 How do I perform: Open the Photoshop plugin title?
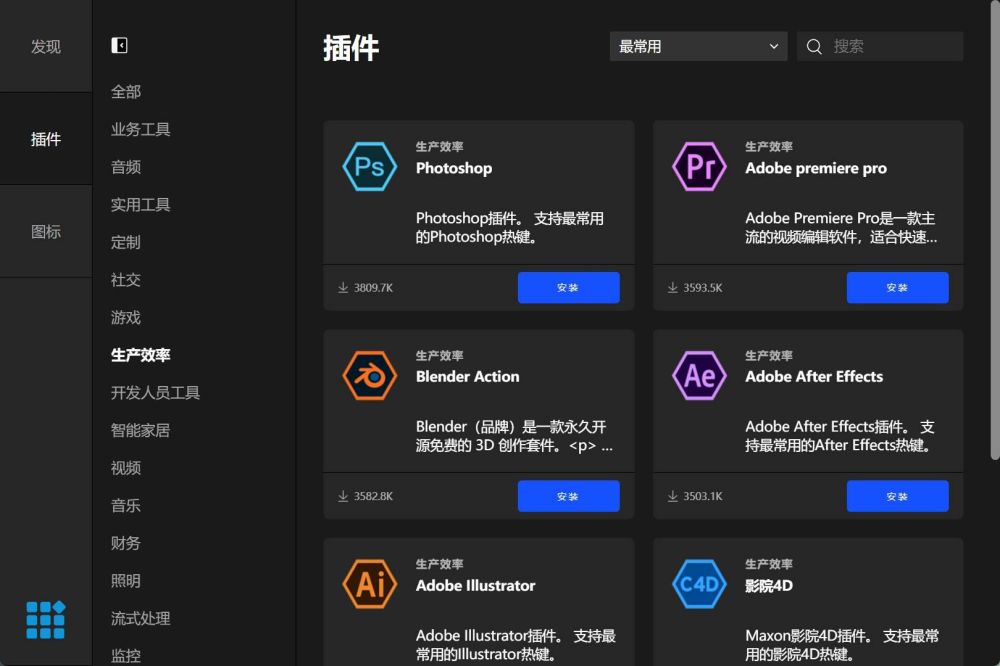coord(454,168)
